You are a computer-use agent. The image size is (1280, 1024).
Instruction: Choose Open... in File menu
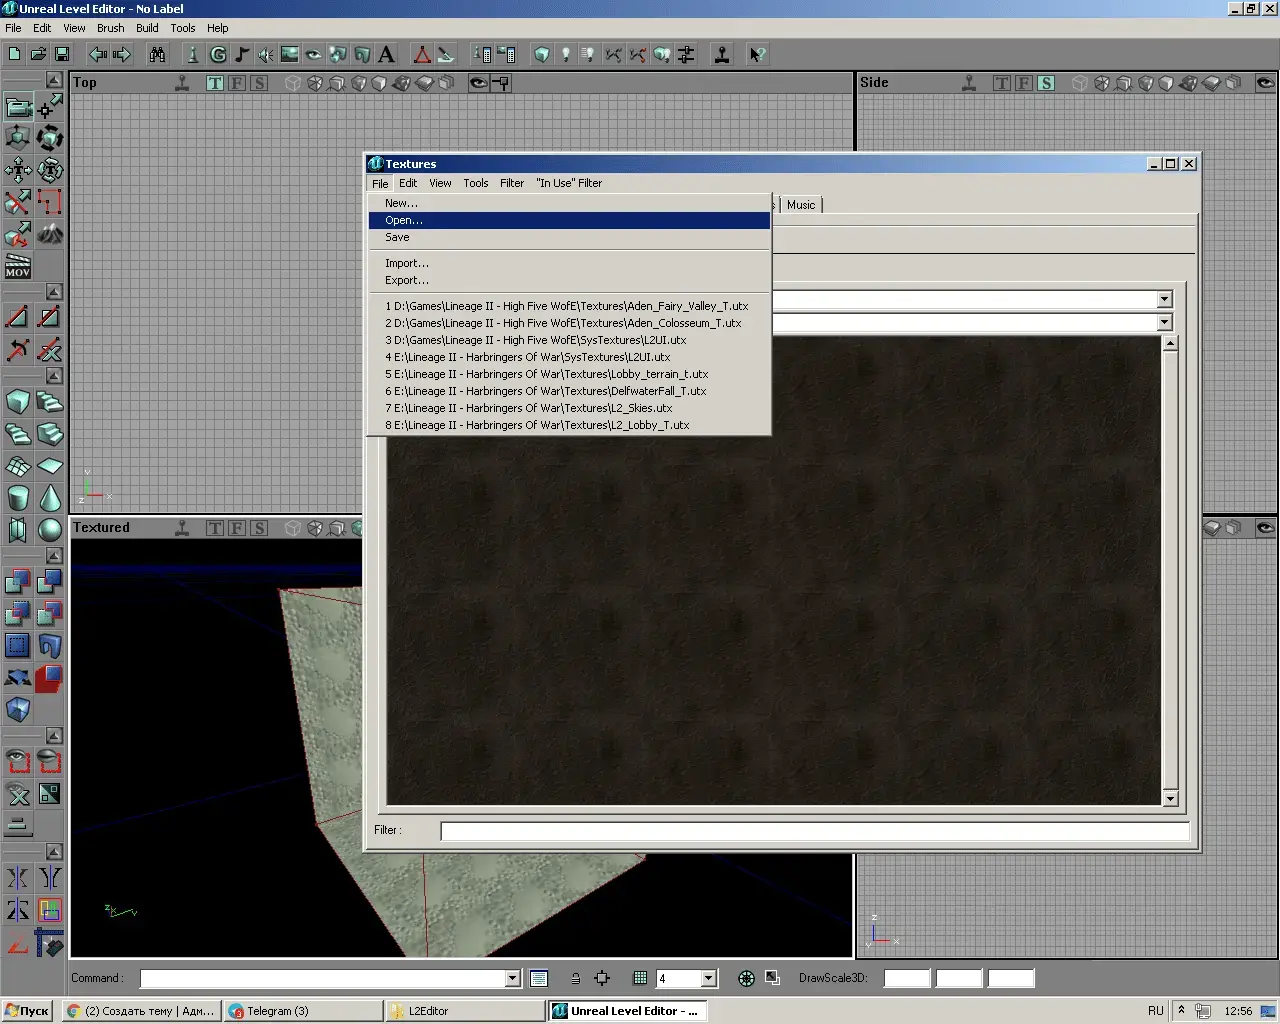569,220
